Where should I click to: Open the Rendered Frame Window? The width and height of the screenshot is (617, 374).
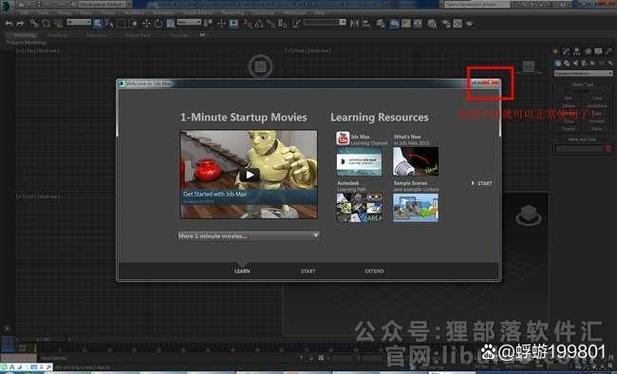pos(458,24)
